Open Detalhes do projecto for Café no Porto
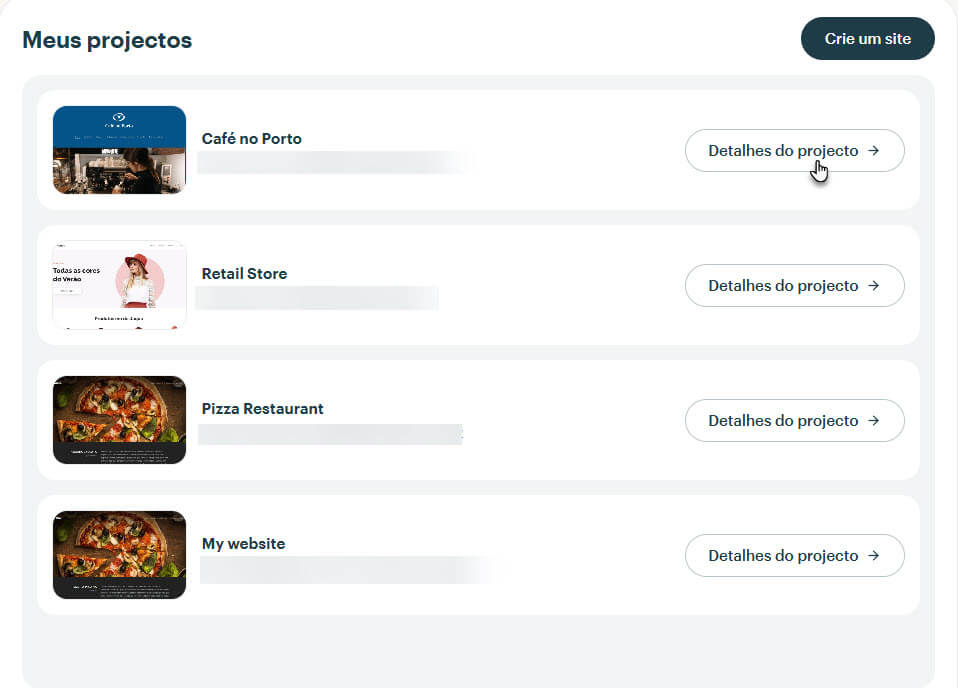This screenshot has height=688, width=958. [x=794, y=150]
